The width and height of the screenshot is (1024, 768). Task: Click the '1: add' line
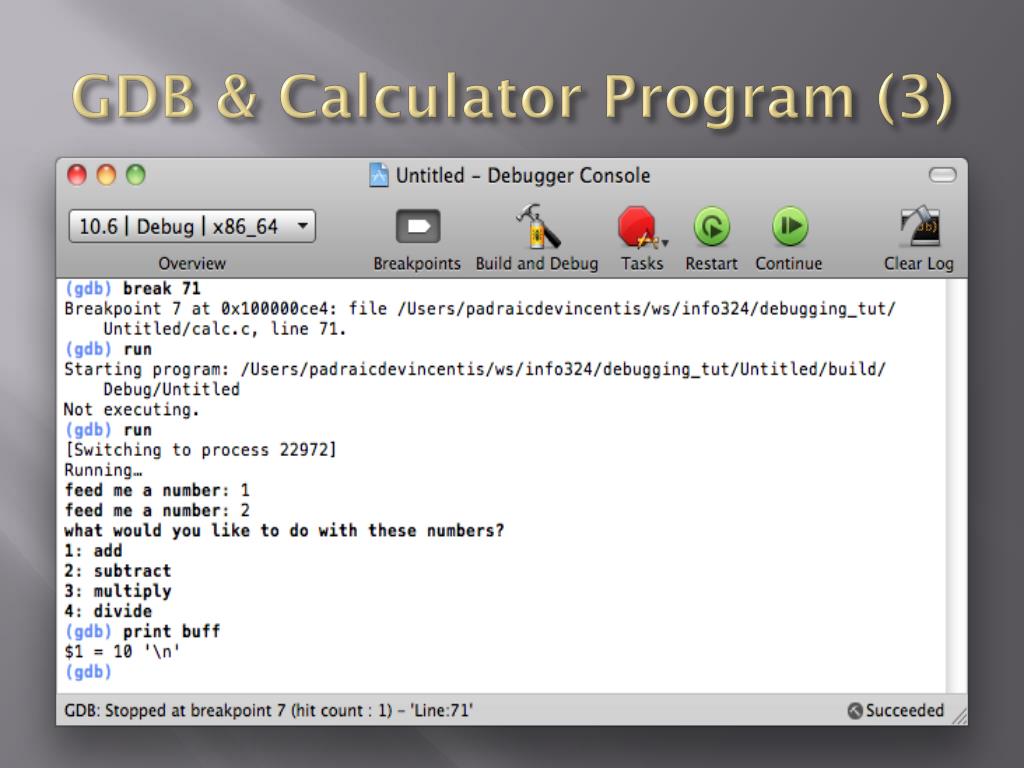[x=93, y=551]
